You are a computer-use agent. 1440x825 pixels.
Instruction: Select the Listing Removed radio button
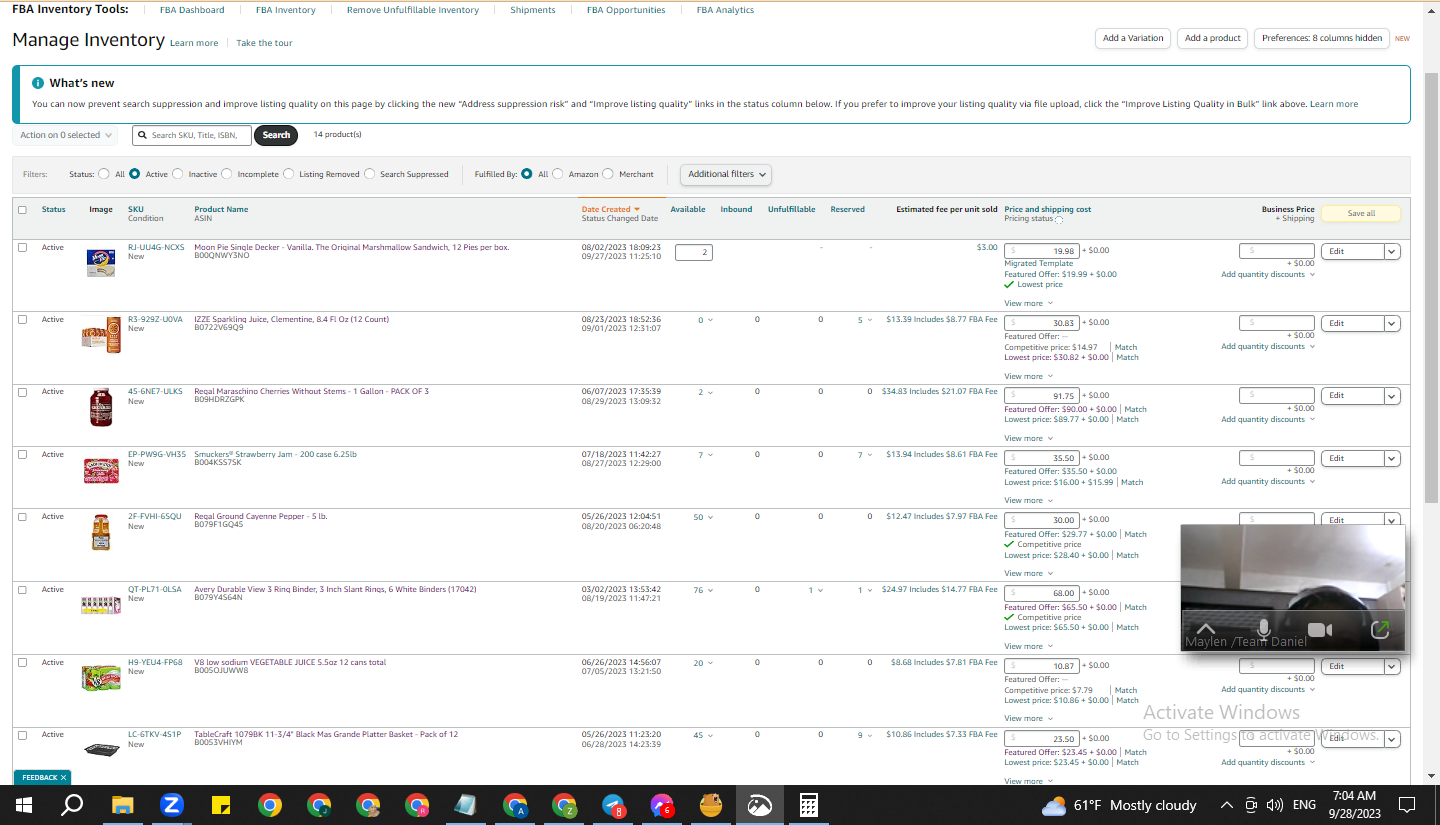click(289, 174)
